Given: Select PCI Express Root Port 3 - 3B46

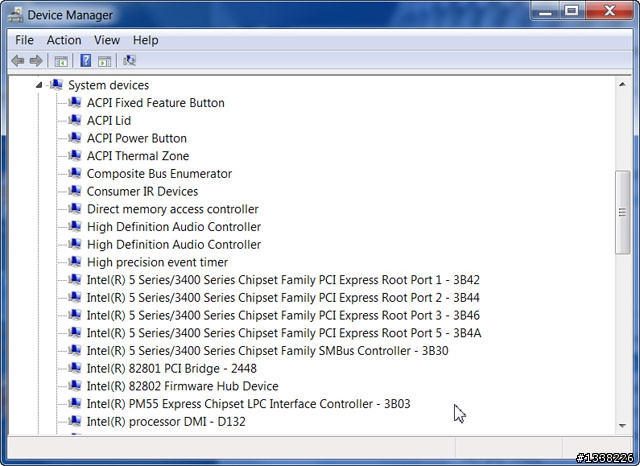Looking at the screenshot, I should click(283, 315).
